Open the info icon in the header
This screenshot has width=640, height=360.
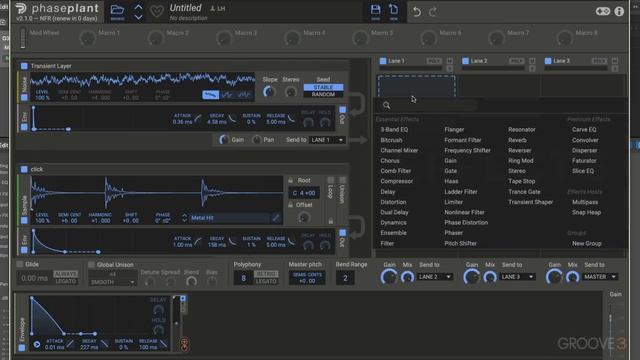(619, 11)
